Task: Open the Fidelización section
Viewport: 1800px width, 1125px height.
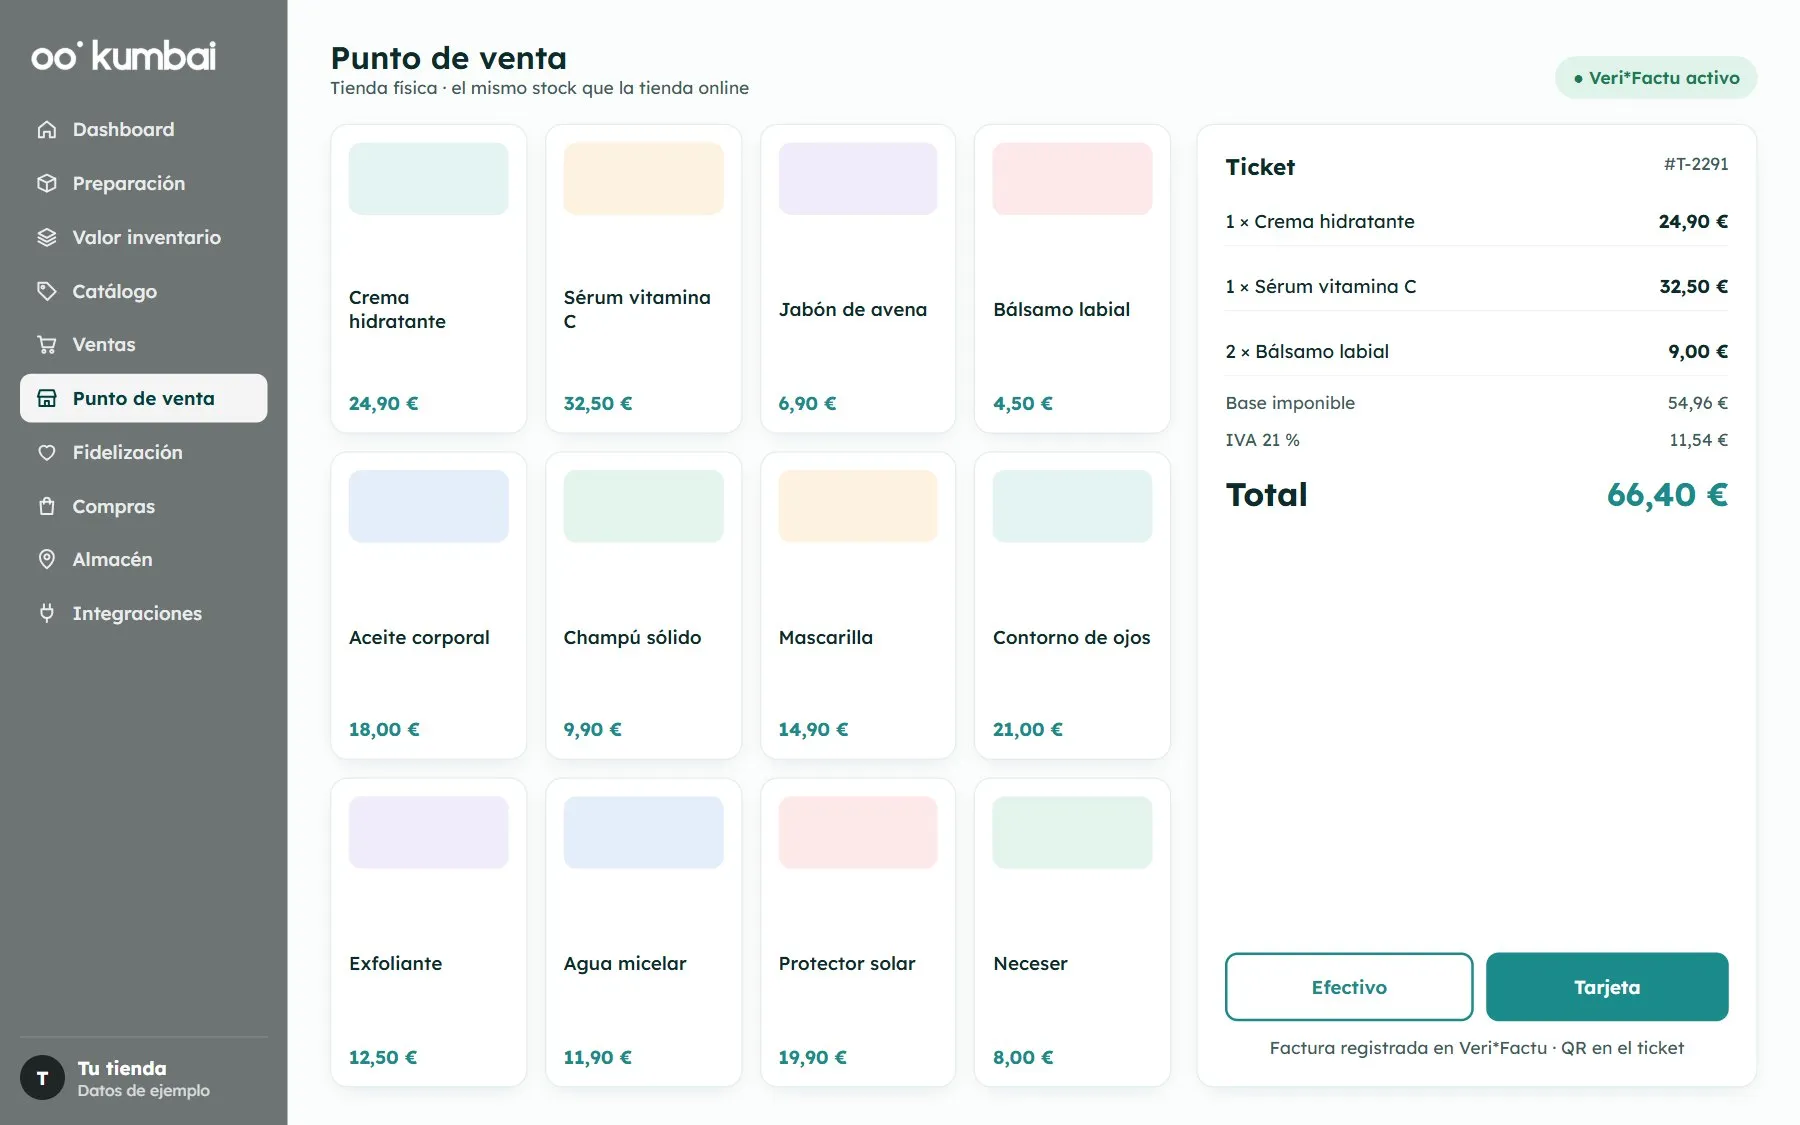Action: point(144,453)
